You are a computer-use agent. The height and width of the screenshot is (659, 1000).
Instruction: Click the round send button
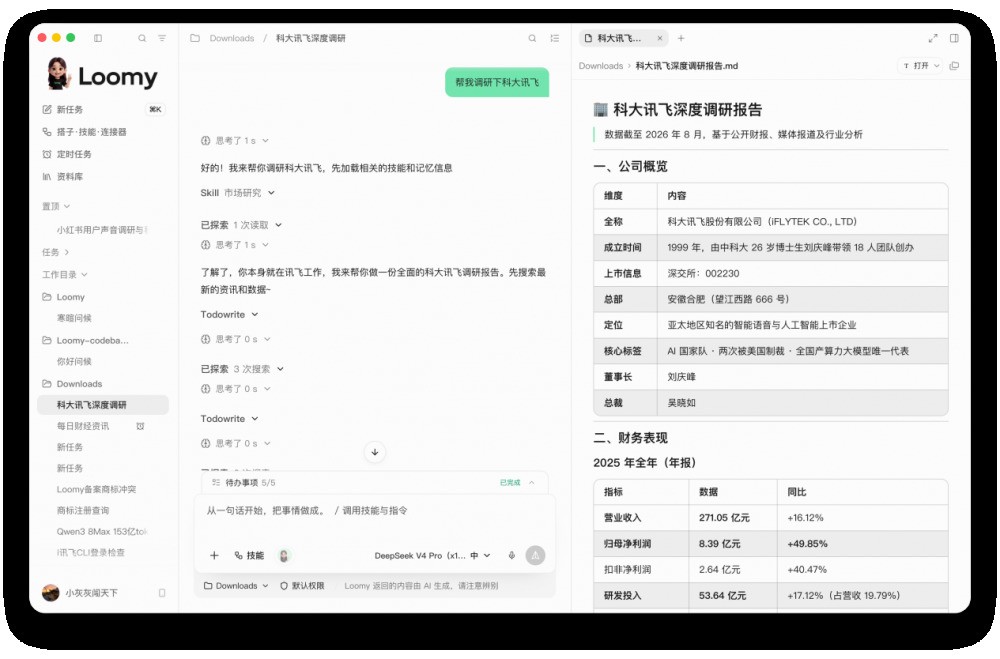point(535,556)
